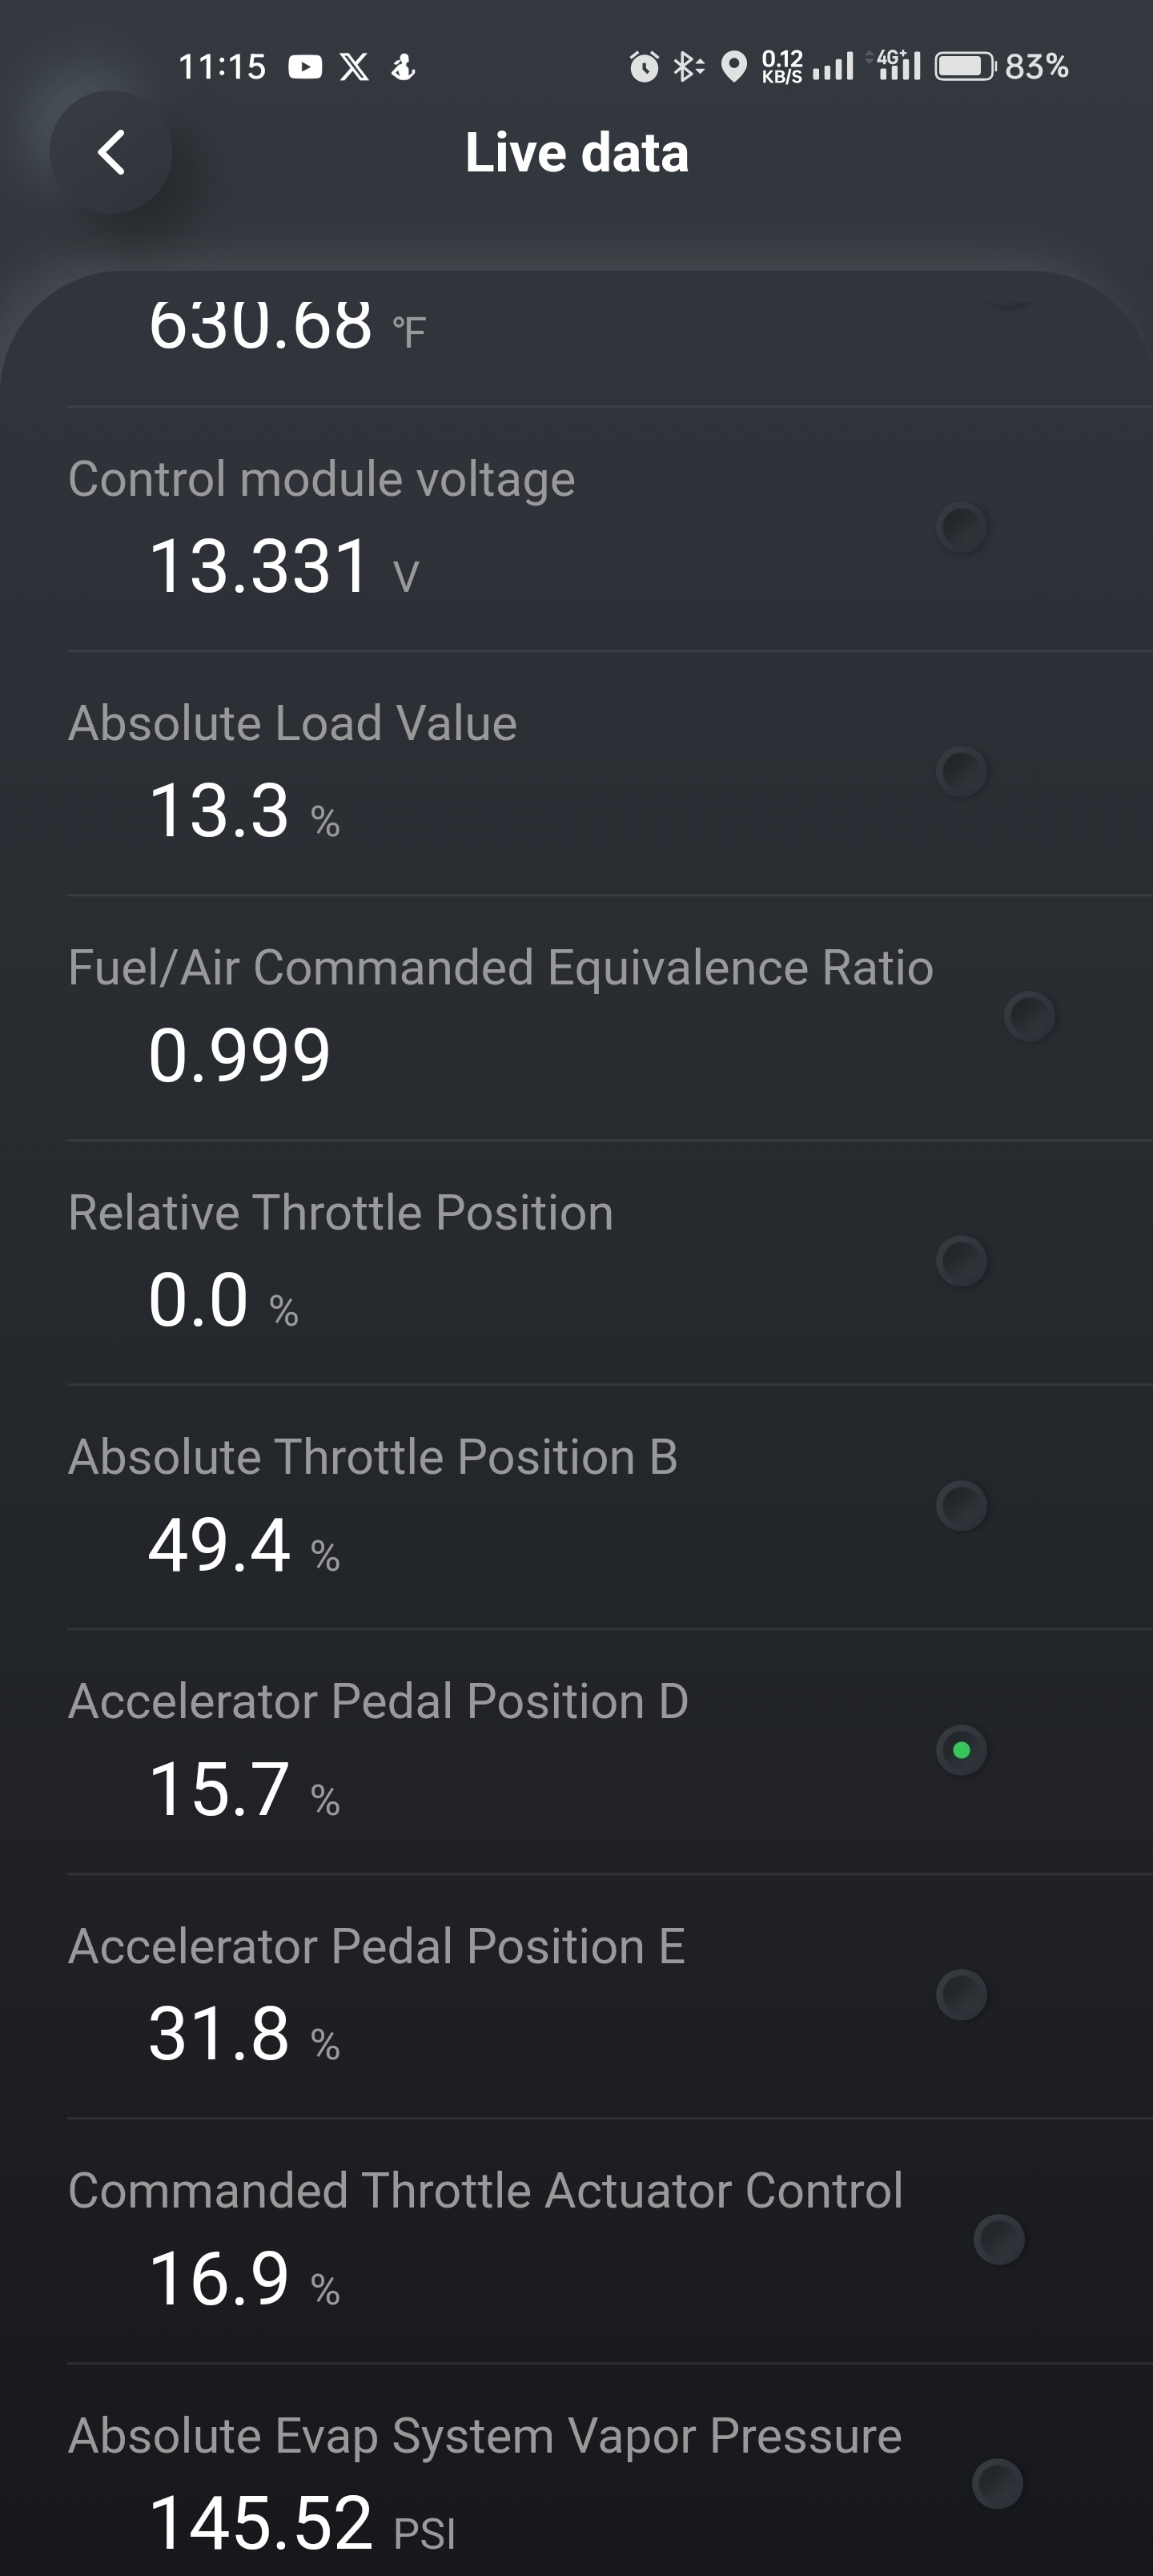The height and width of the screenshot is (2576, 1153).
Task: Toggle Relative Throttle Position indicator
Action: click(x=962, y=1261)
